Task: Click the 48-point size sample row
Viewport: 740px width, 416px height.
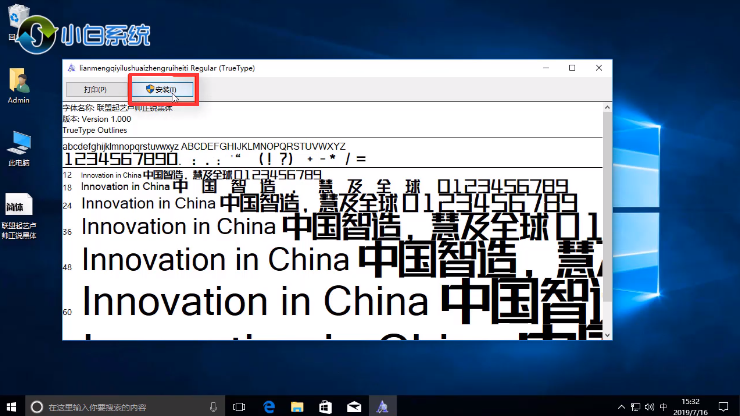Action: coord(332,260)
